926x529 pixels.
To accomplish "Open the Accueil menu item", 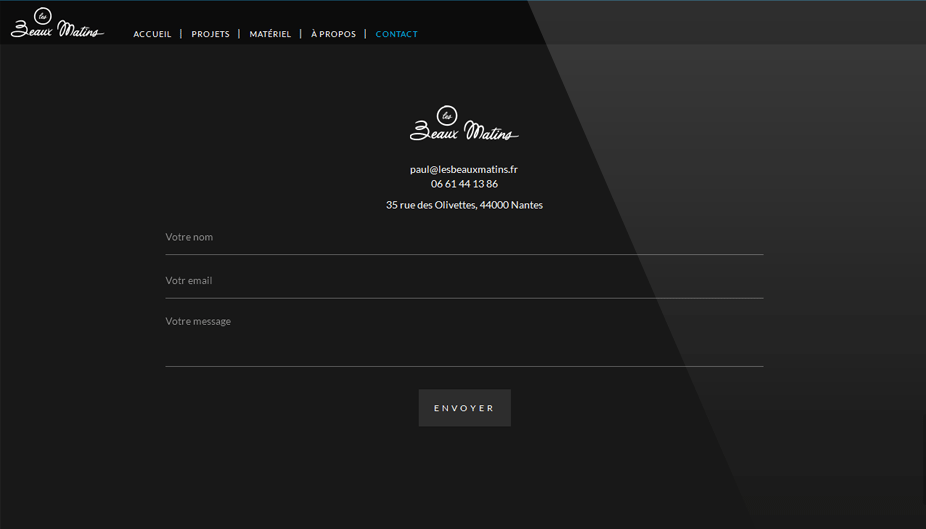I will (x=152, y=34).
